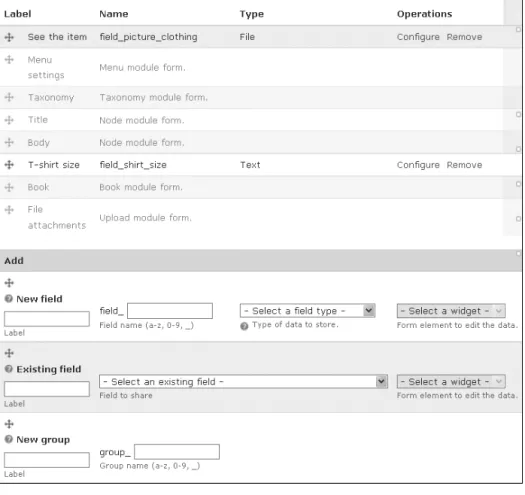Open help icon next to Existing field
This screenshot has width=525, height=495.
pos(9,369)
